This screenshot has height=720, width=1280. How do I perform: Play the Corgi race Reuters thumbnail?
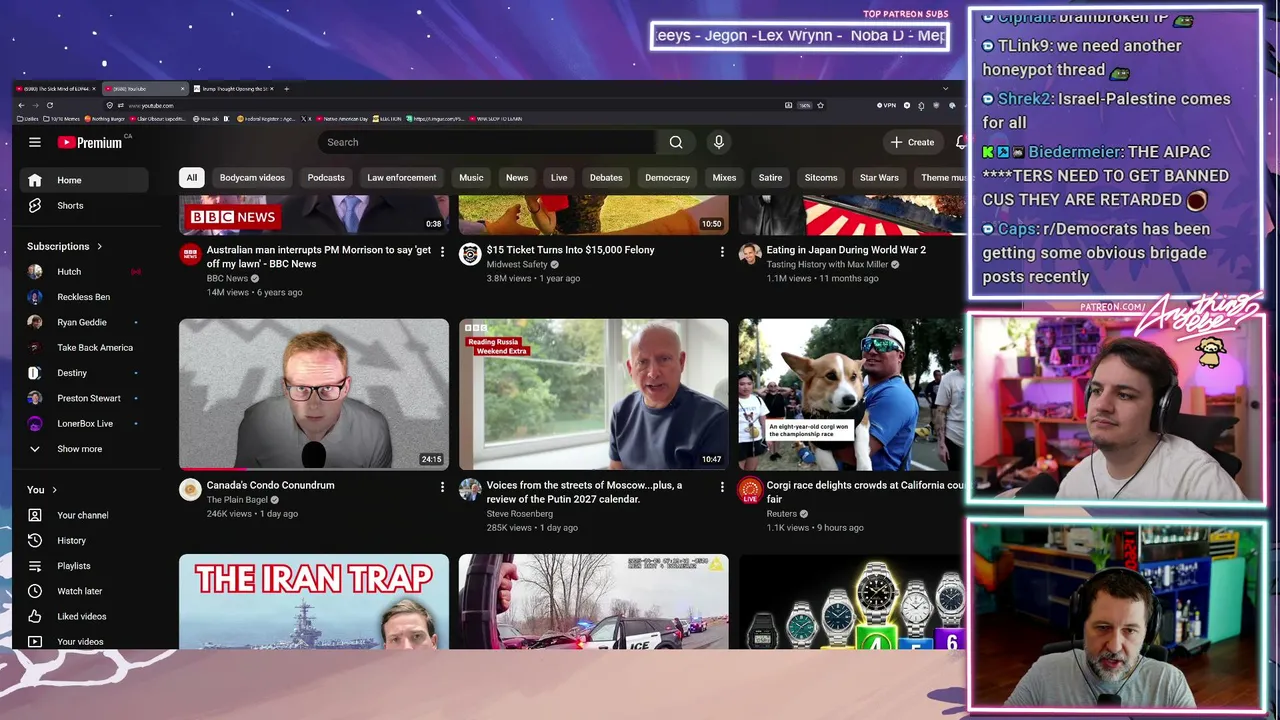[x=851, y=394]
